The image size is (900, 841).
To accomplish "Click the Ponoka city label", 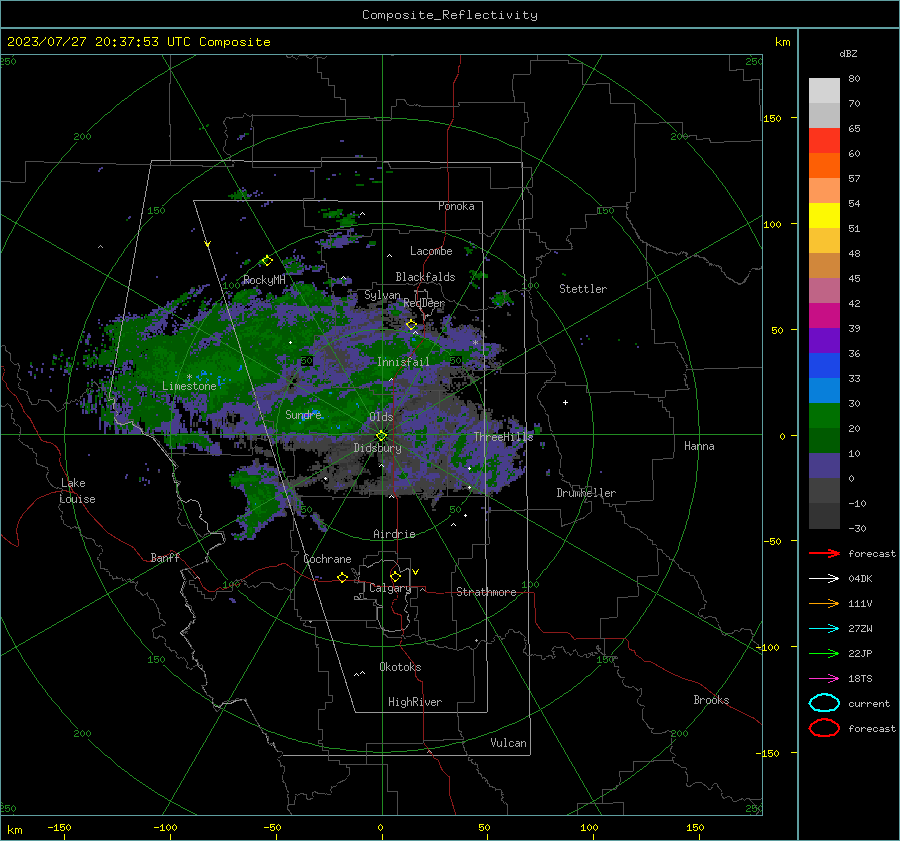I will pos(456,206).
